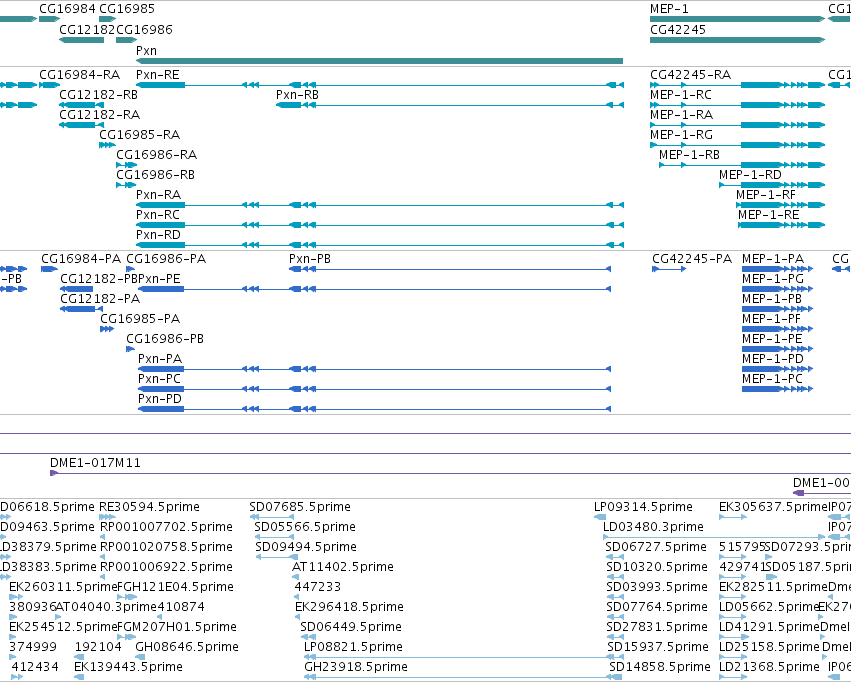851x682 pixels.
Task: Select the MEP-1-PF protein label
Action: pos(771,319)
